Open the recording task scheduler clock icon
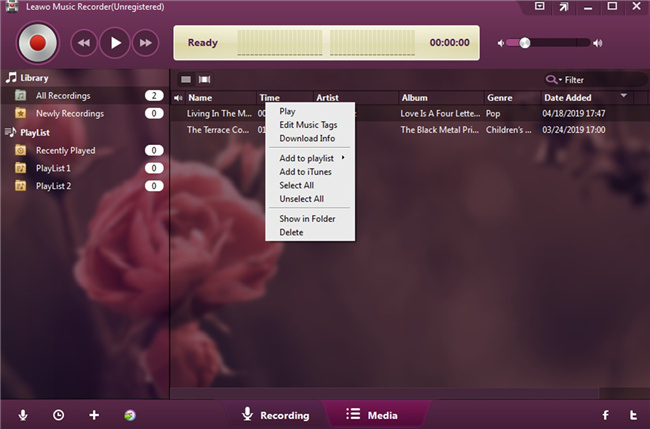The width and height of the screenshot is (650, 429). (x=58, y=415)
